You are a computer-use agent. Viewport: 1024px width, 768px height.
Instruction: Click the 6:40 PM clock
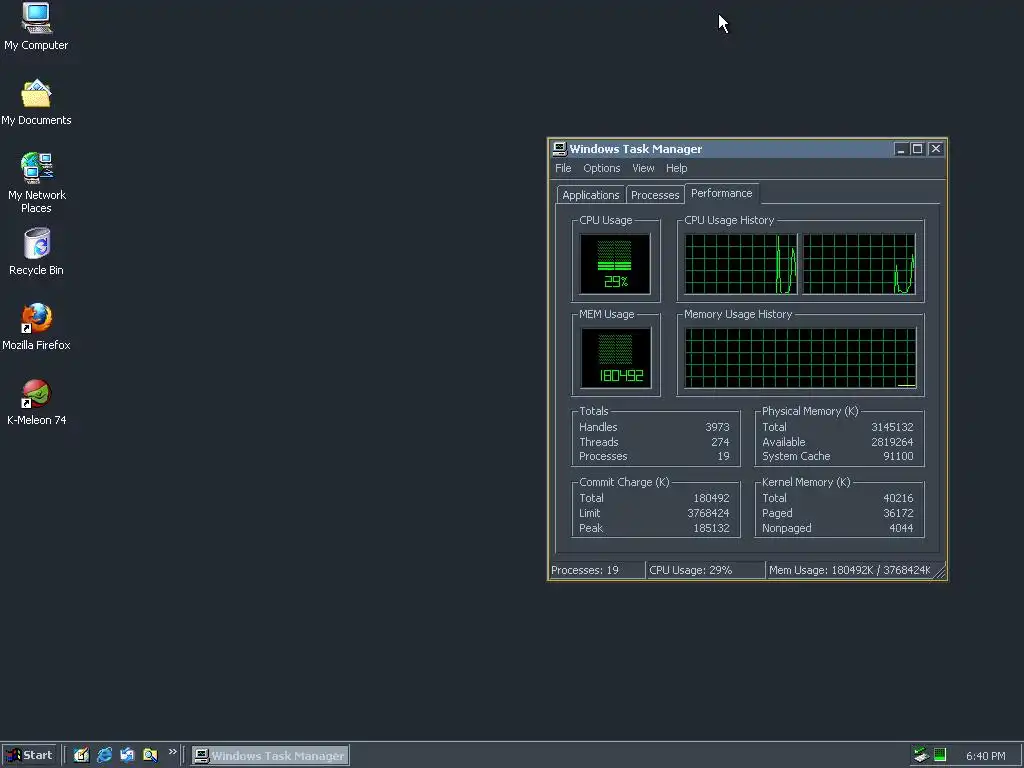pyautogui.click(x=985, y=756)
